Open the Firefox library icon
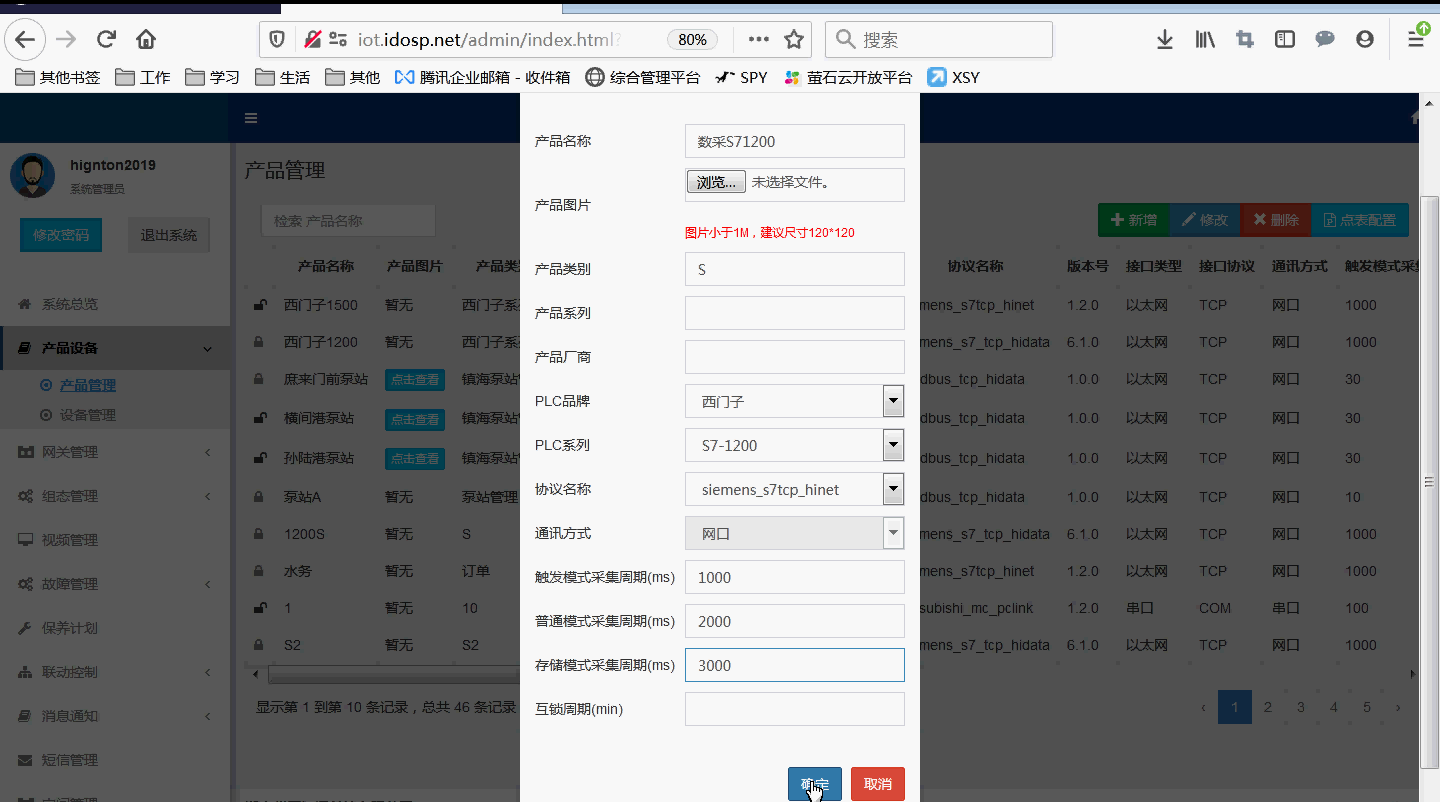This screenshot has height=802, width=1440. (x=1204, y=39)
